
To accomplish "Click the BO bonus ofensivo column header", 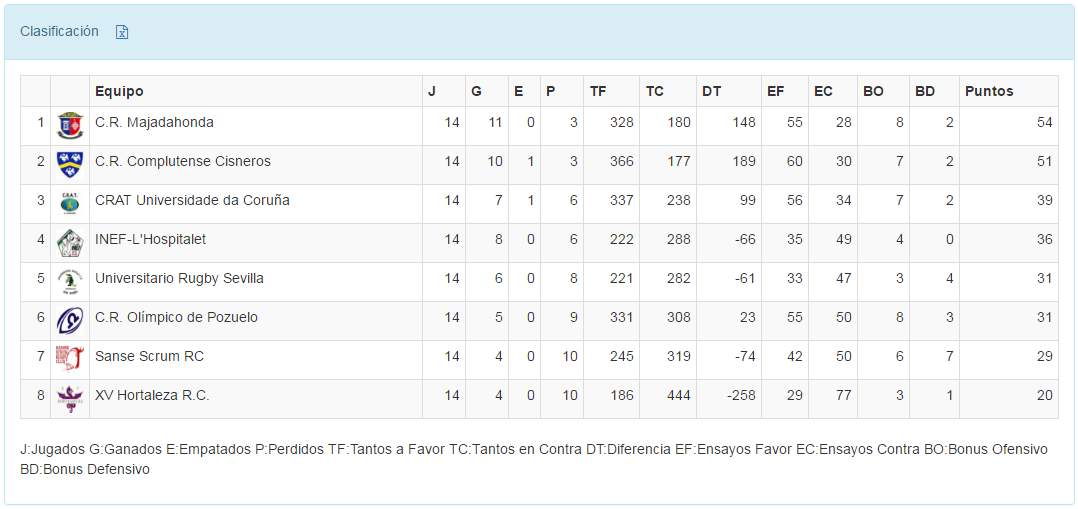I will (873, 92).
